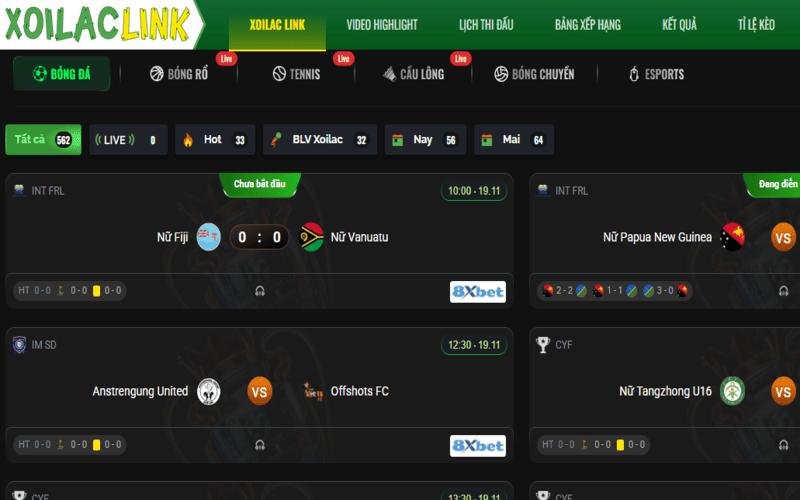This screenshot has height=500, width=800.
Task: Show today's matches with Nay filter
Action: (x=425, y=140)
